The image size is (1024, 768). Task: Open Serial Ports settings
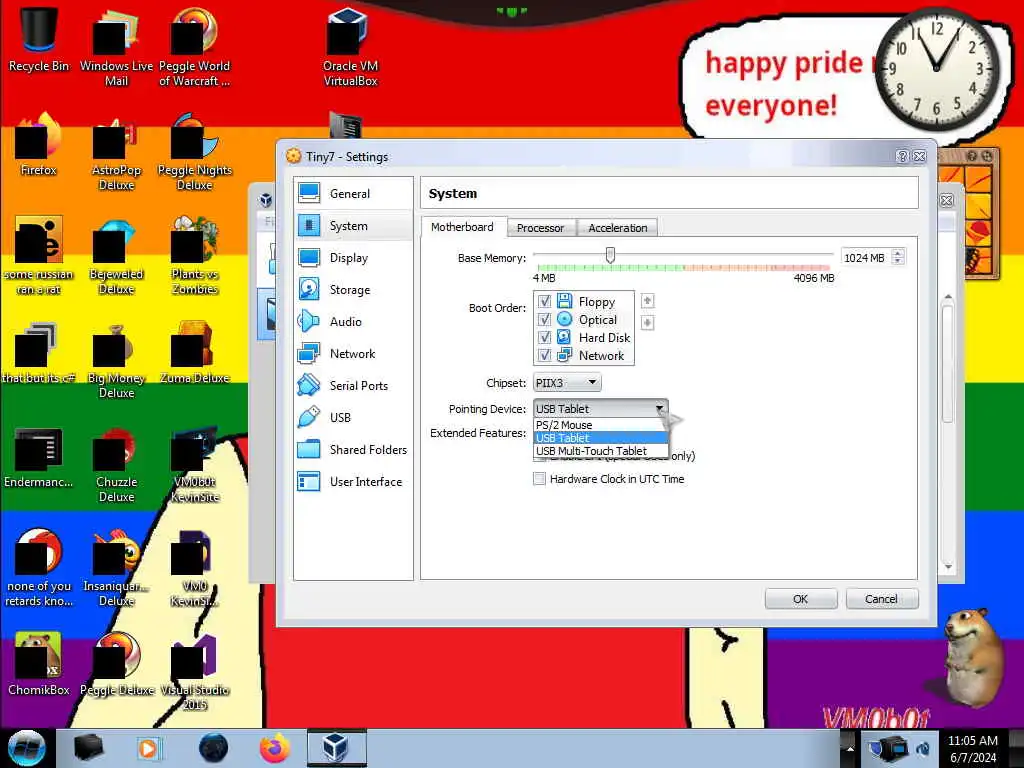353,385
